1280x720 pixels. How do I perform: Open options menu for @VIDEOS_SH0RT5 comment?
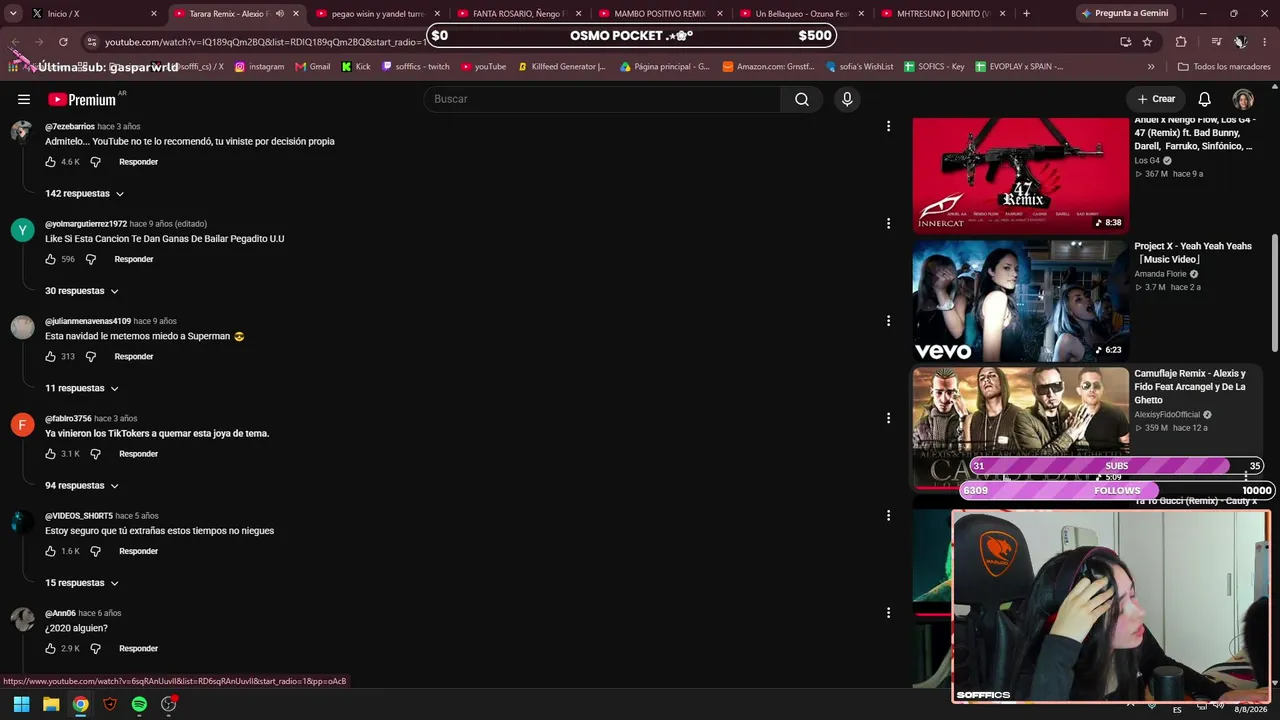(x=888, y=515)
